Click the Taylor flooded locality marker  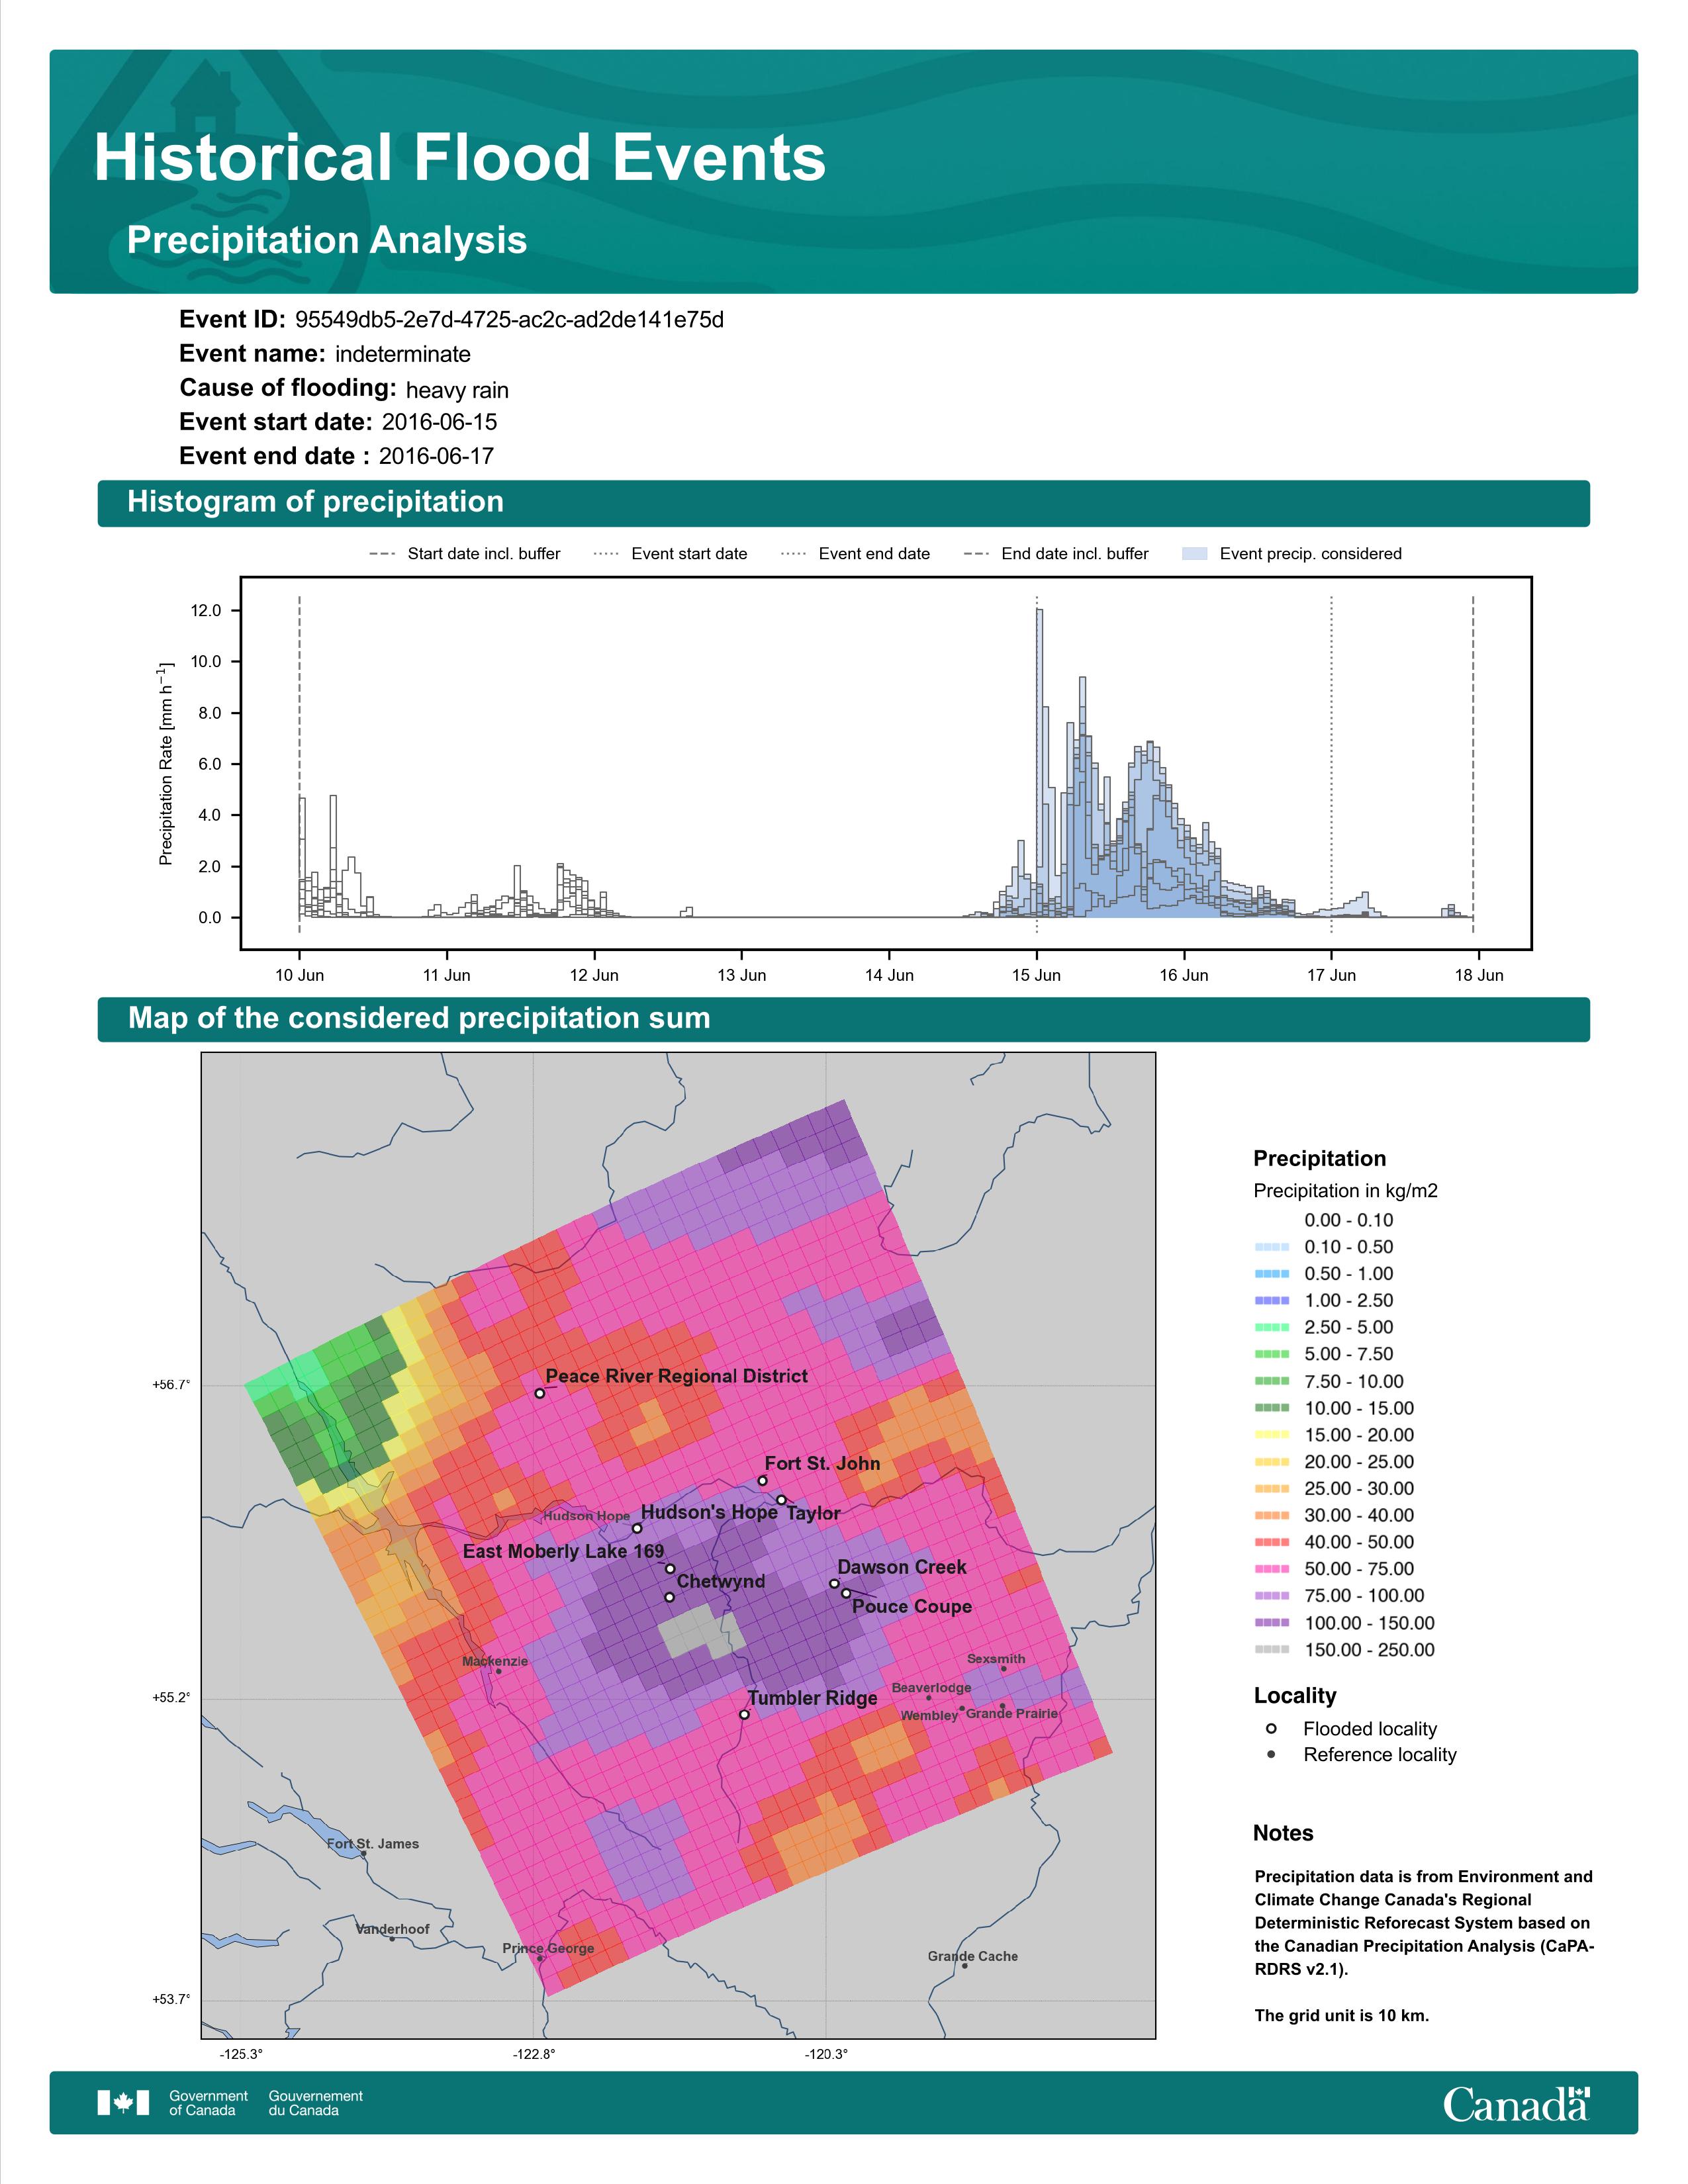[781, 1500]
